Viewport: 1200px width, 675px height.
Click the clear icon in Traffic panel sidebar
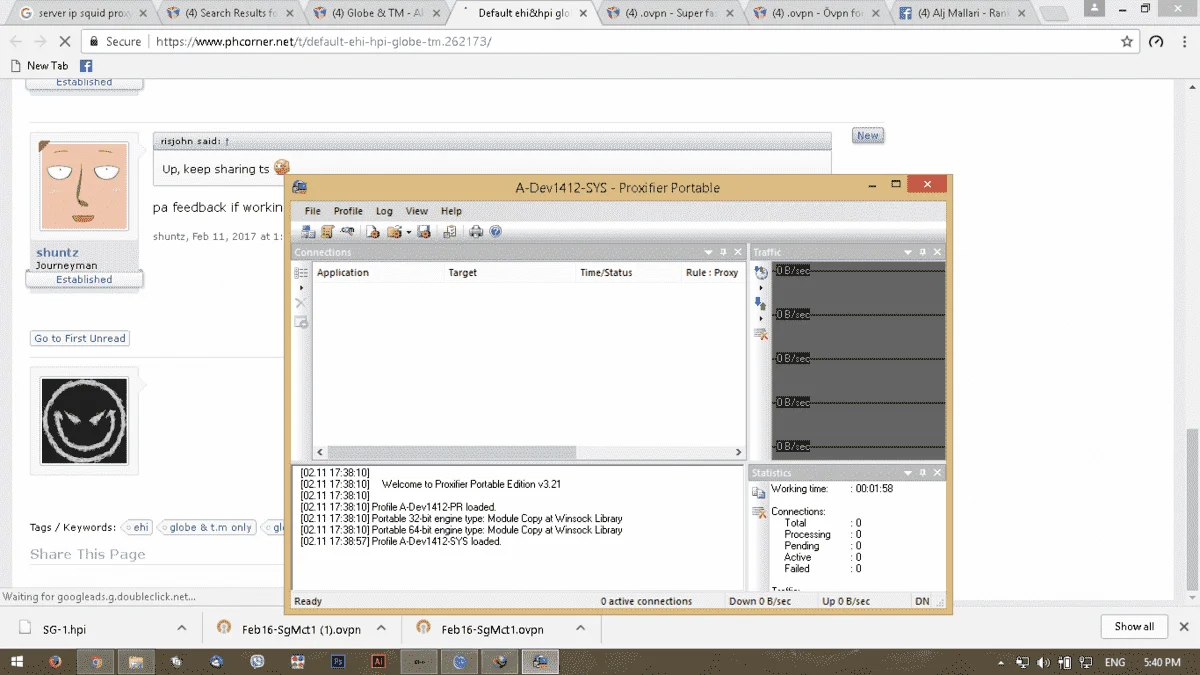coord(761,334)
